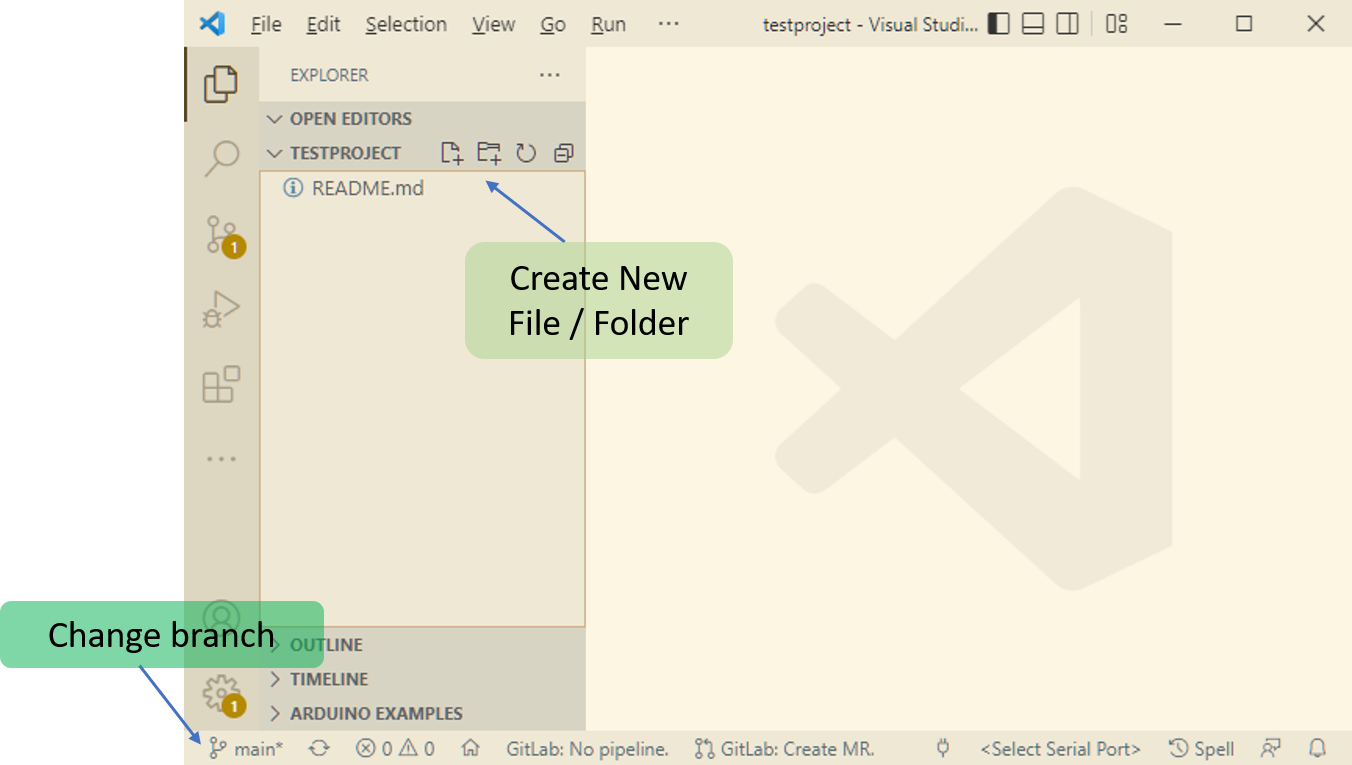Open the Extensions view icon
Viewport: 1352px width, 765px height.
pos(221,386)
